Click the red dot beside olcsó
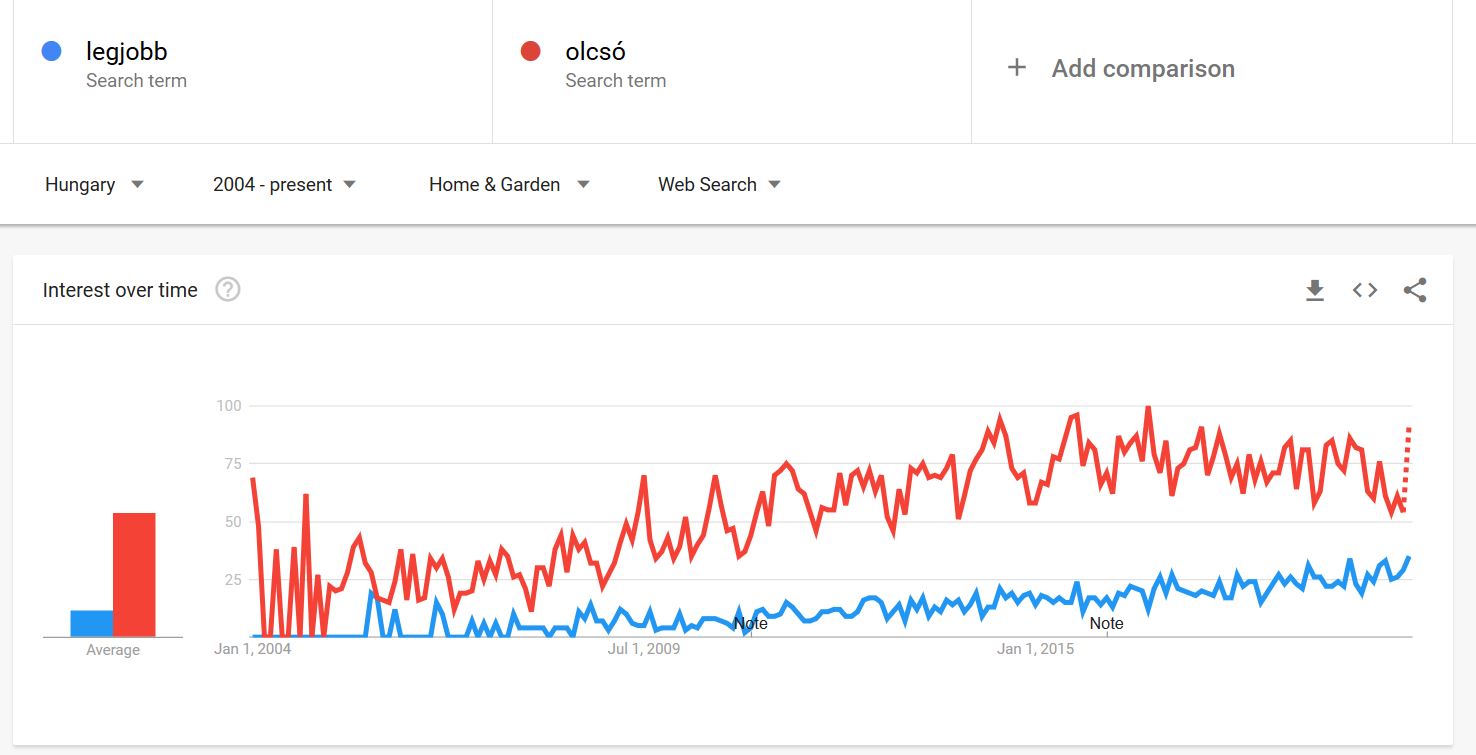The image size is (1476, 755). coord(531,51)
